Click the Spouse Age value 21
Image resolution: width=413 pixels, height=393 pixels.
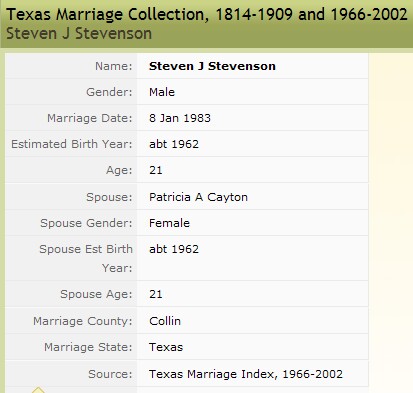click(x=156, y=294)
